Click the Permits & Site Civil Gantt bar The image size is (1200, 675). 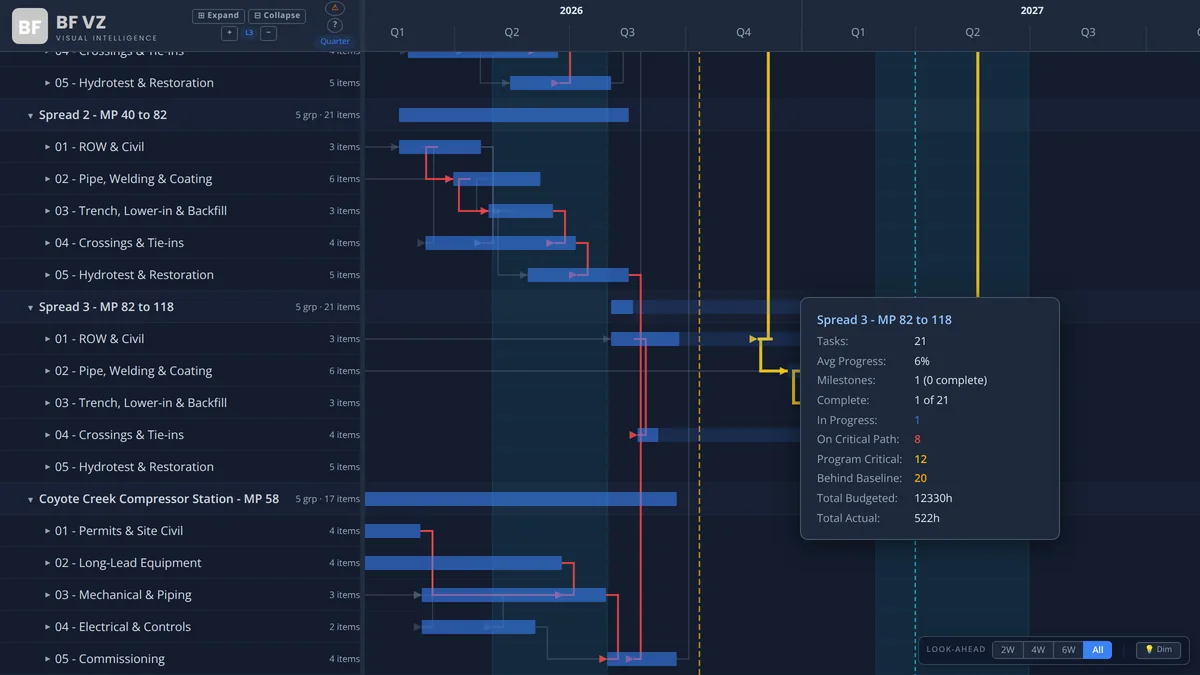393,531
